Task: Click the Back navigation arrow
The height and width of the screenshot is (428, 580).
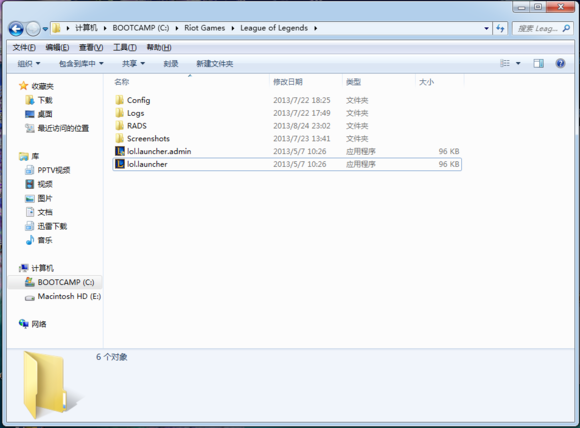Action: [16, 28]
